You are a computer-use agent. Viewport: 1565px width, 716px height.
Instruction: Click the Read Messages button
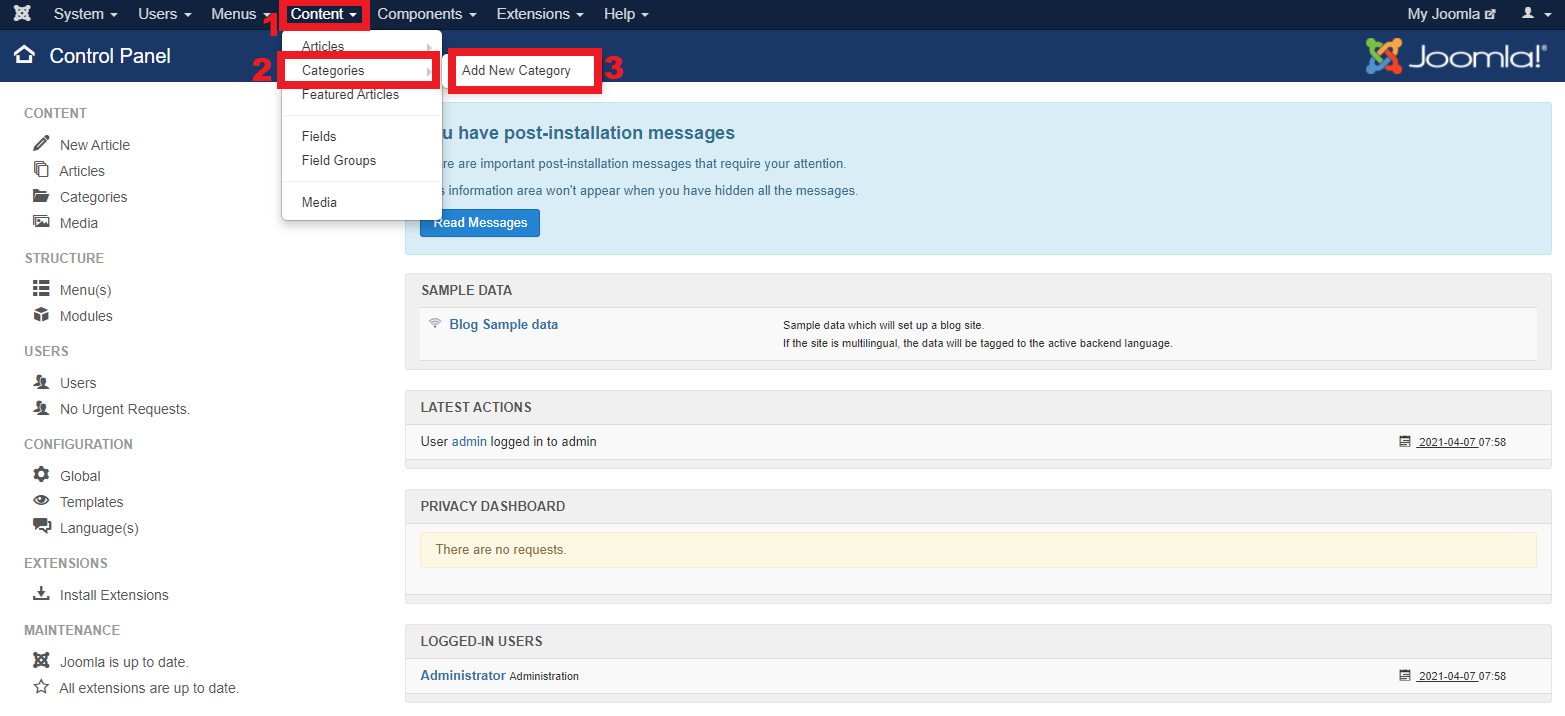coord(479,222)
